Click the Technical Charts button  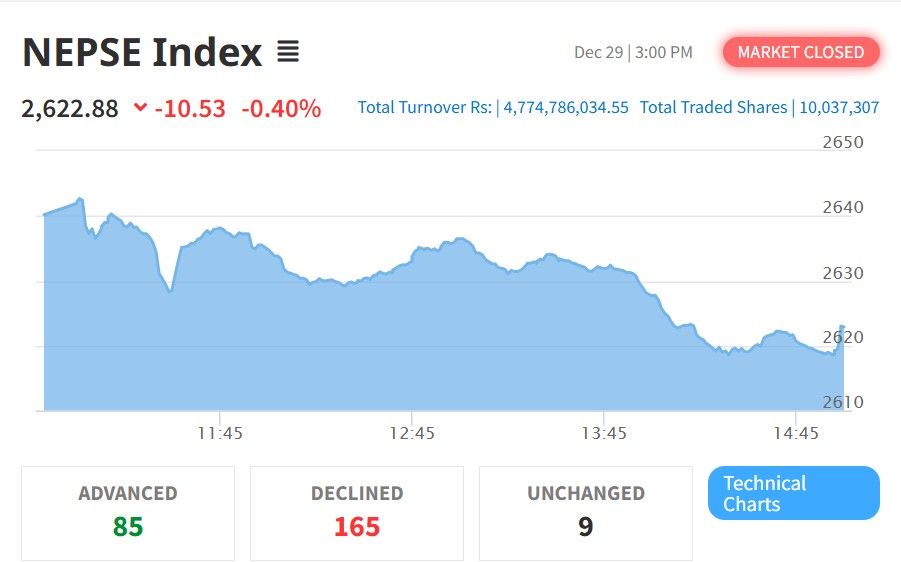tap(793, 493)
